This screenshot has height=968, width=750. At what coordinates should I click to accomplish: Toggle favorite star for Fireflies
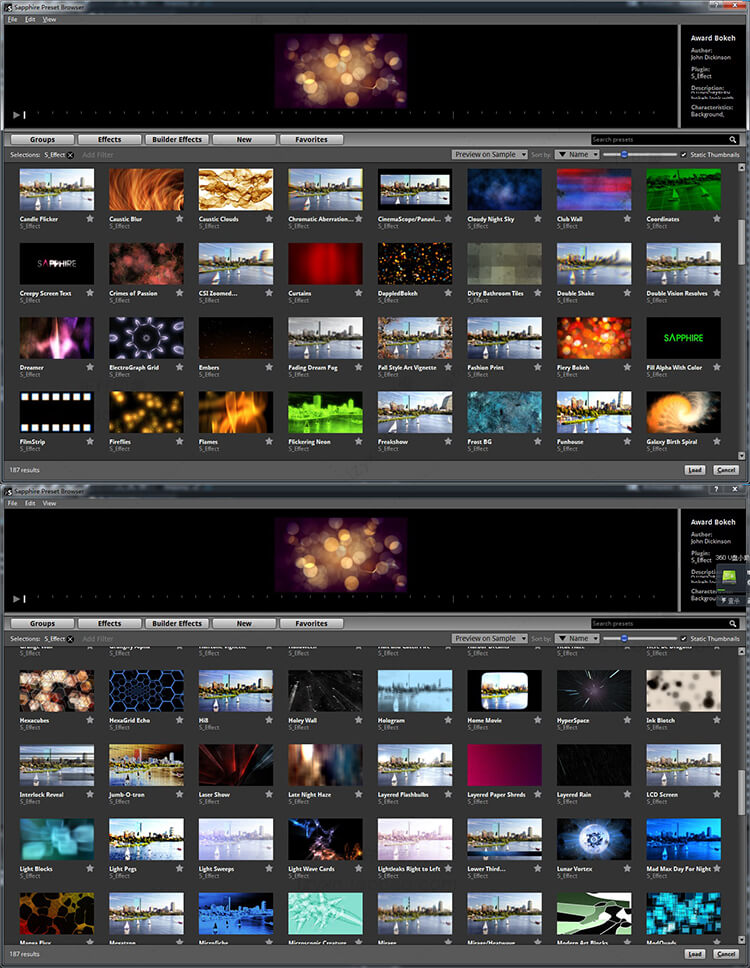(180, 441)
